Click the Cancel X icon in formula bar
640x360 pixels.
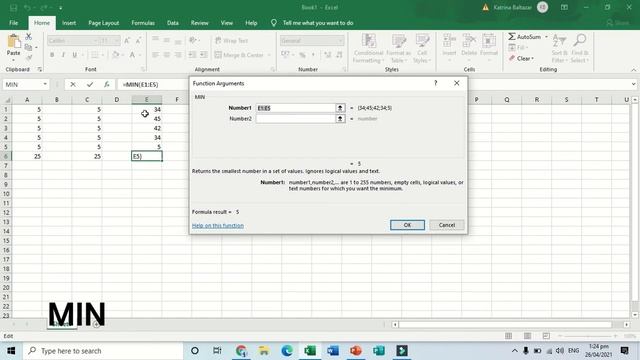[x=73, y=84]
